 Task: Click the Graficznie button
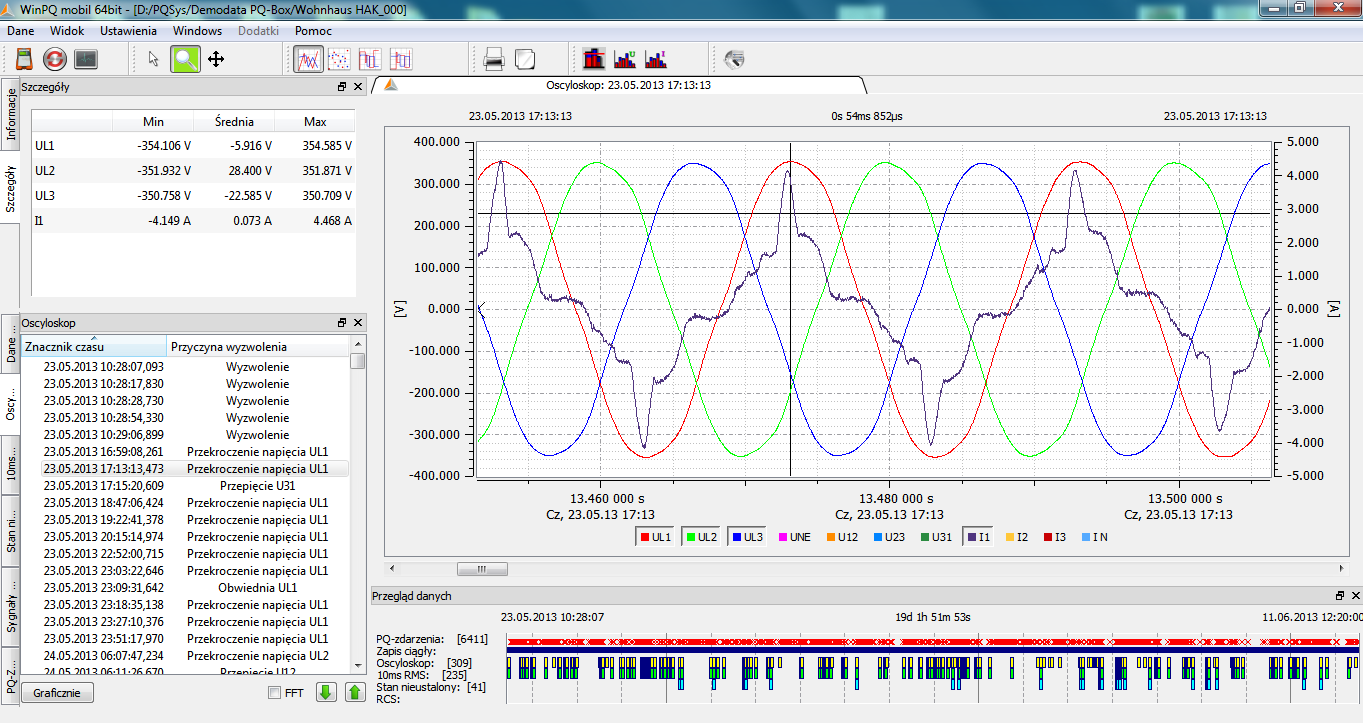tap(57, 692)
